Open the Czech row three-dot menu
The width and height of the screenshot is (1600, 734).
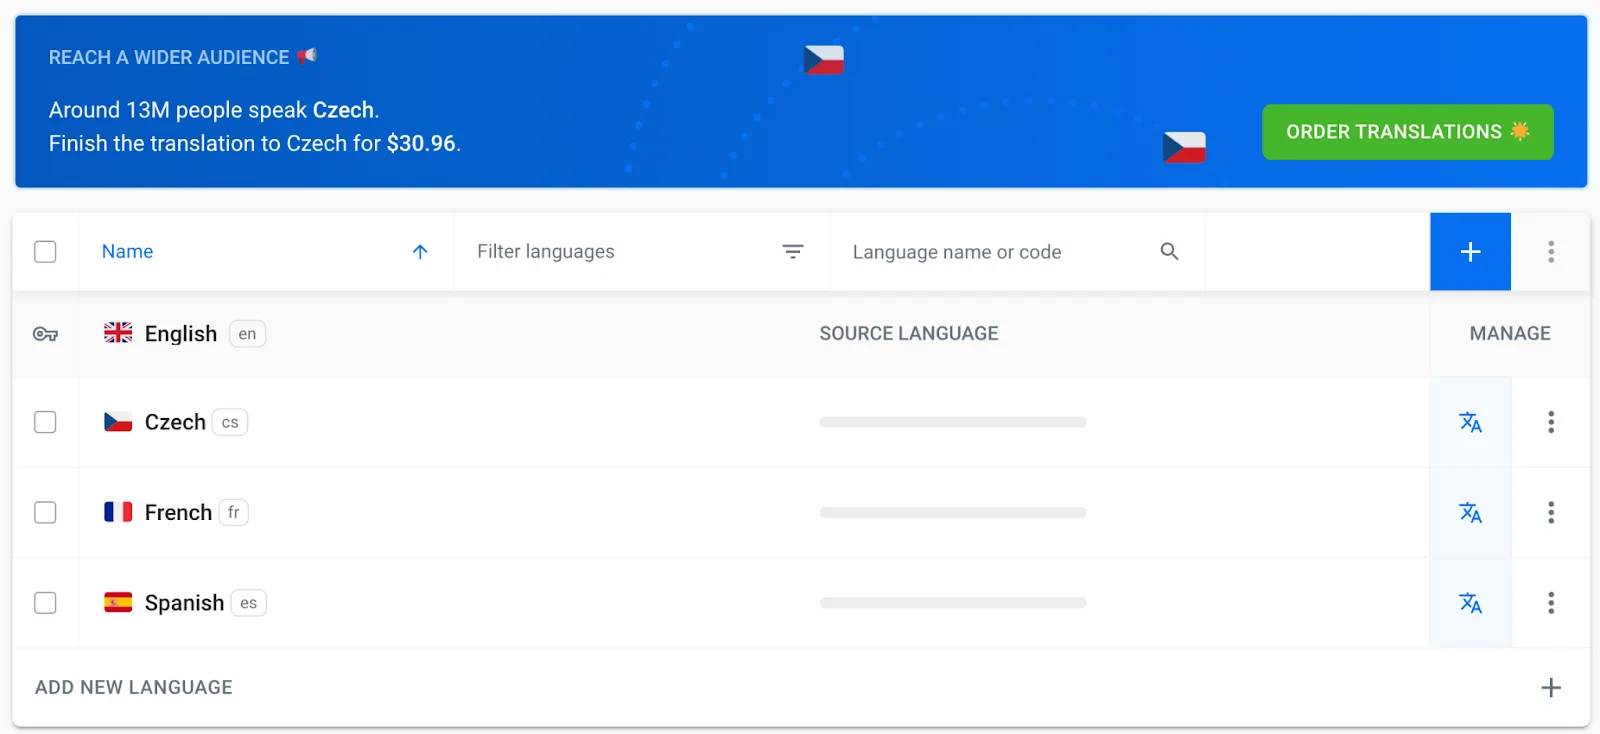point(1550,422)
